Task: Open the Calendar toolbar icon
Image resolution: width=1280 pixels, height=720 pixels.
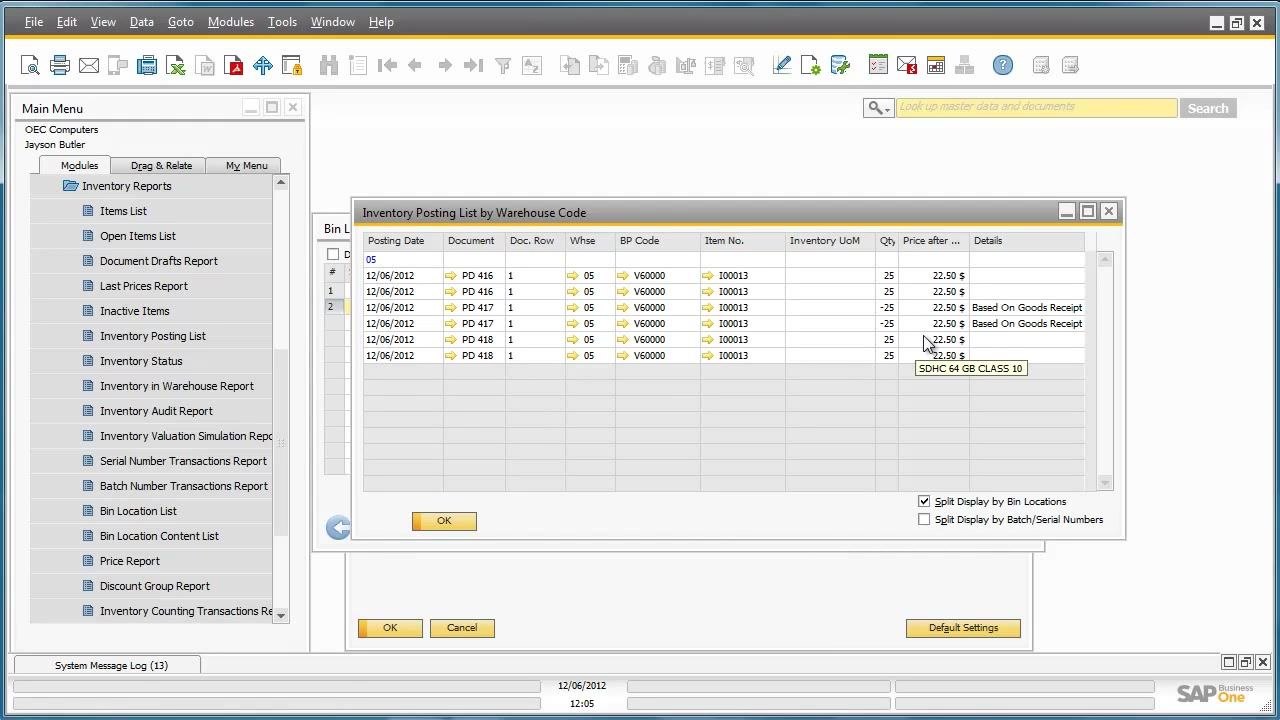Action: (x=936, y=66)
